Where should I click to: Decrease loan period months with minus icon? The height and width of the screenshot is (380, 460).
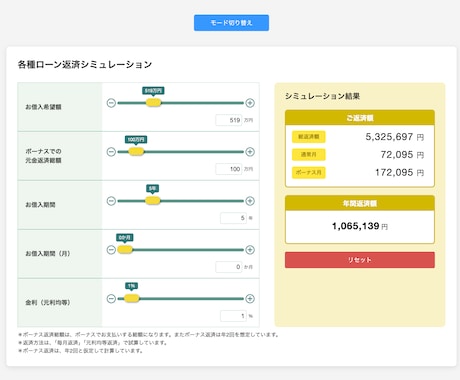click(x=111, y=250)
